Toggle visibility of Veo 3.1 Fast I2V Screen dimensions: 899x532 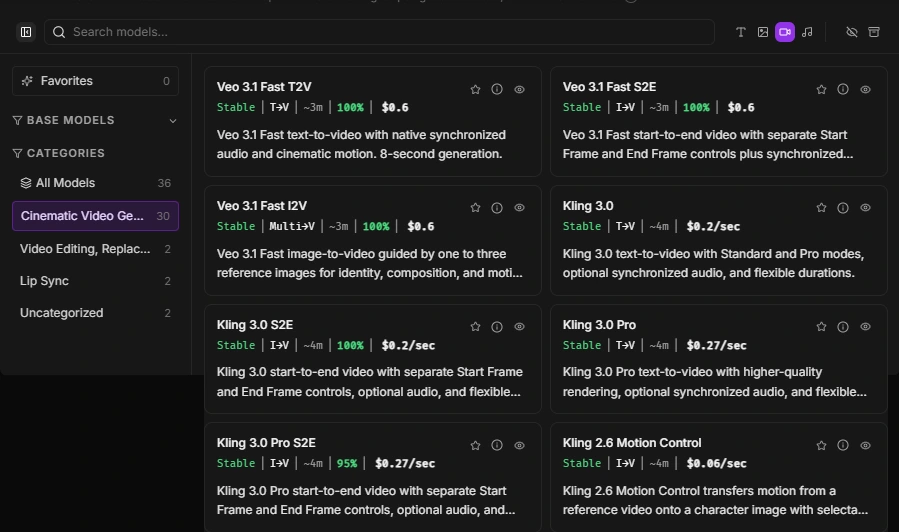[x=519, y=208]
